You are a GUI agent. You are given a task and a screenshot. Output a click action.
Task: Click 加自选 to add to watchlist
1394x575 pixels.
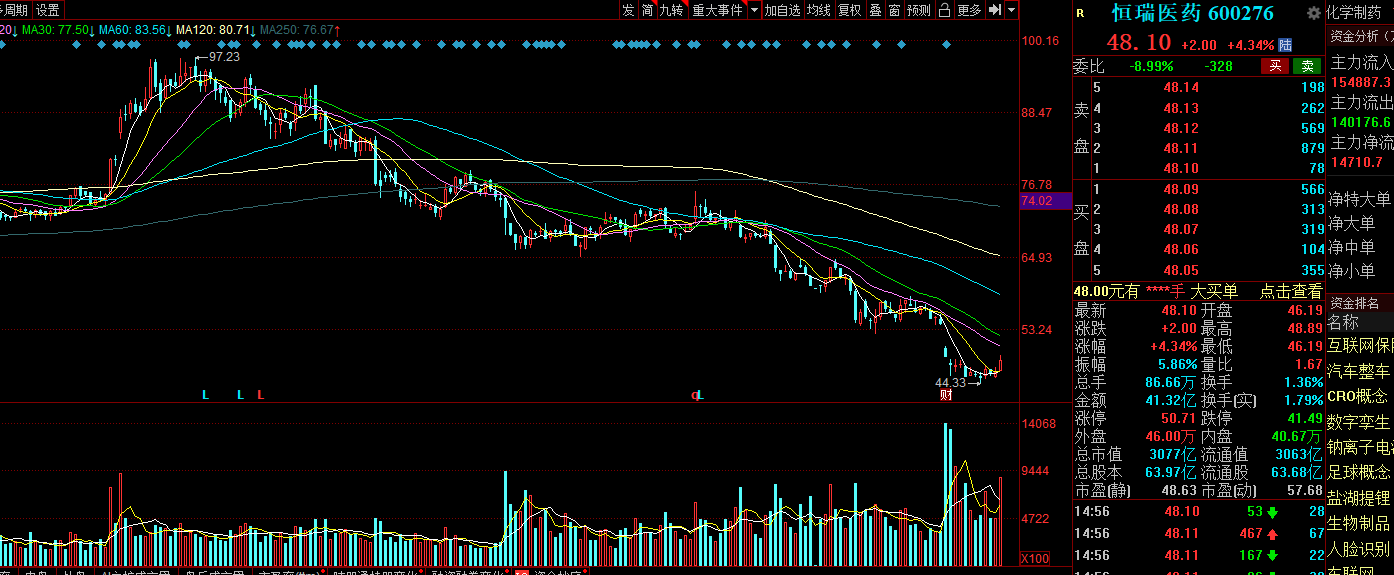pyautogui.click(x=783, y=10)
